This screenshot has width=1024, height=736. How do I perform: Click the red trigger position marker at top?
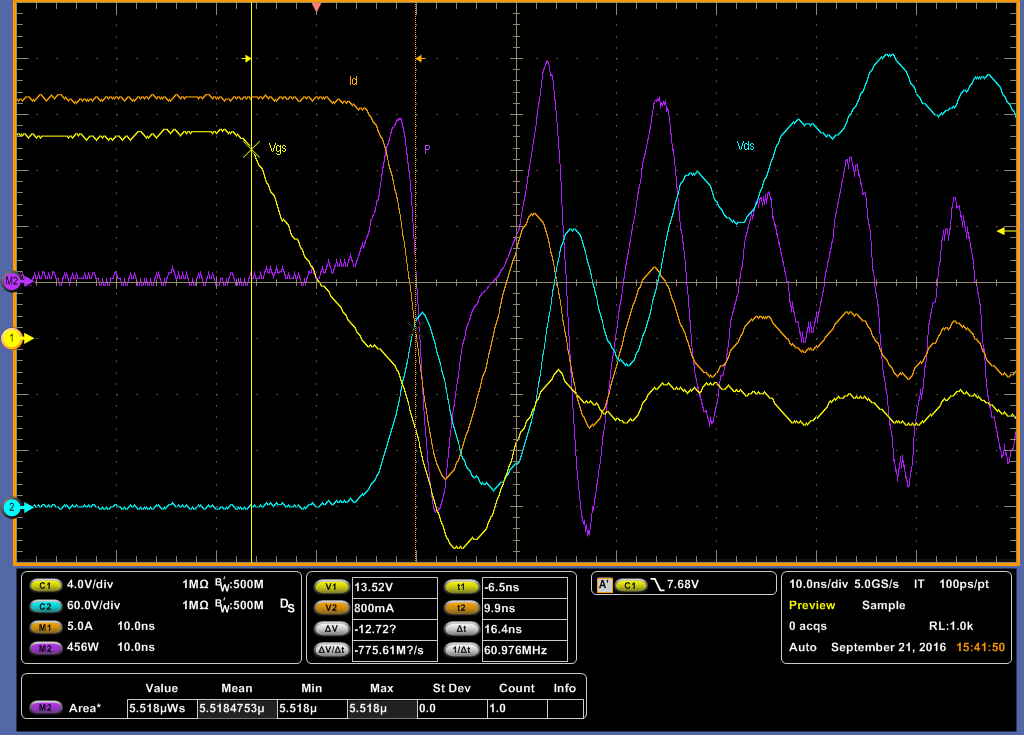click(x=316, y=7)
